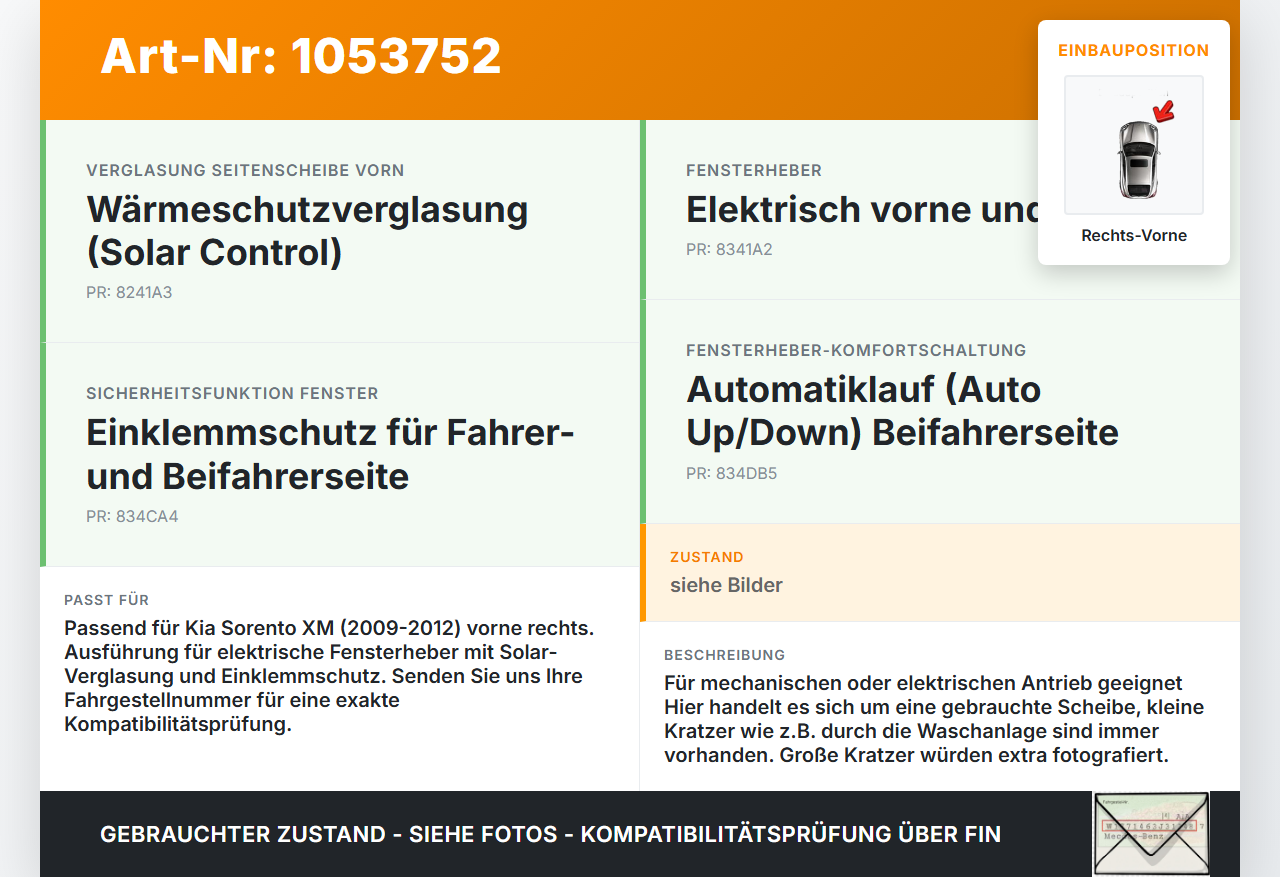Click 'VERGLASUNG SEITENSCHEIBE VORN' label

(245, 171)
